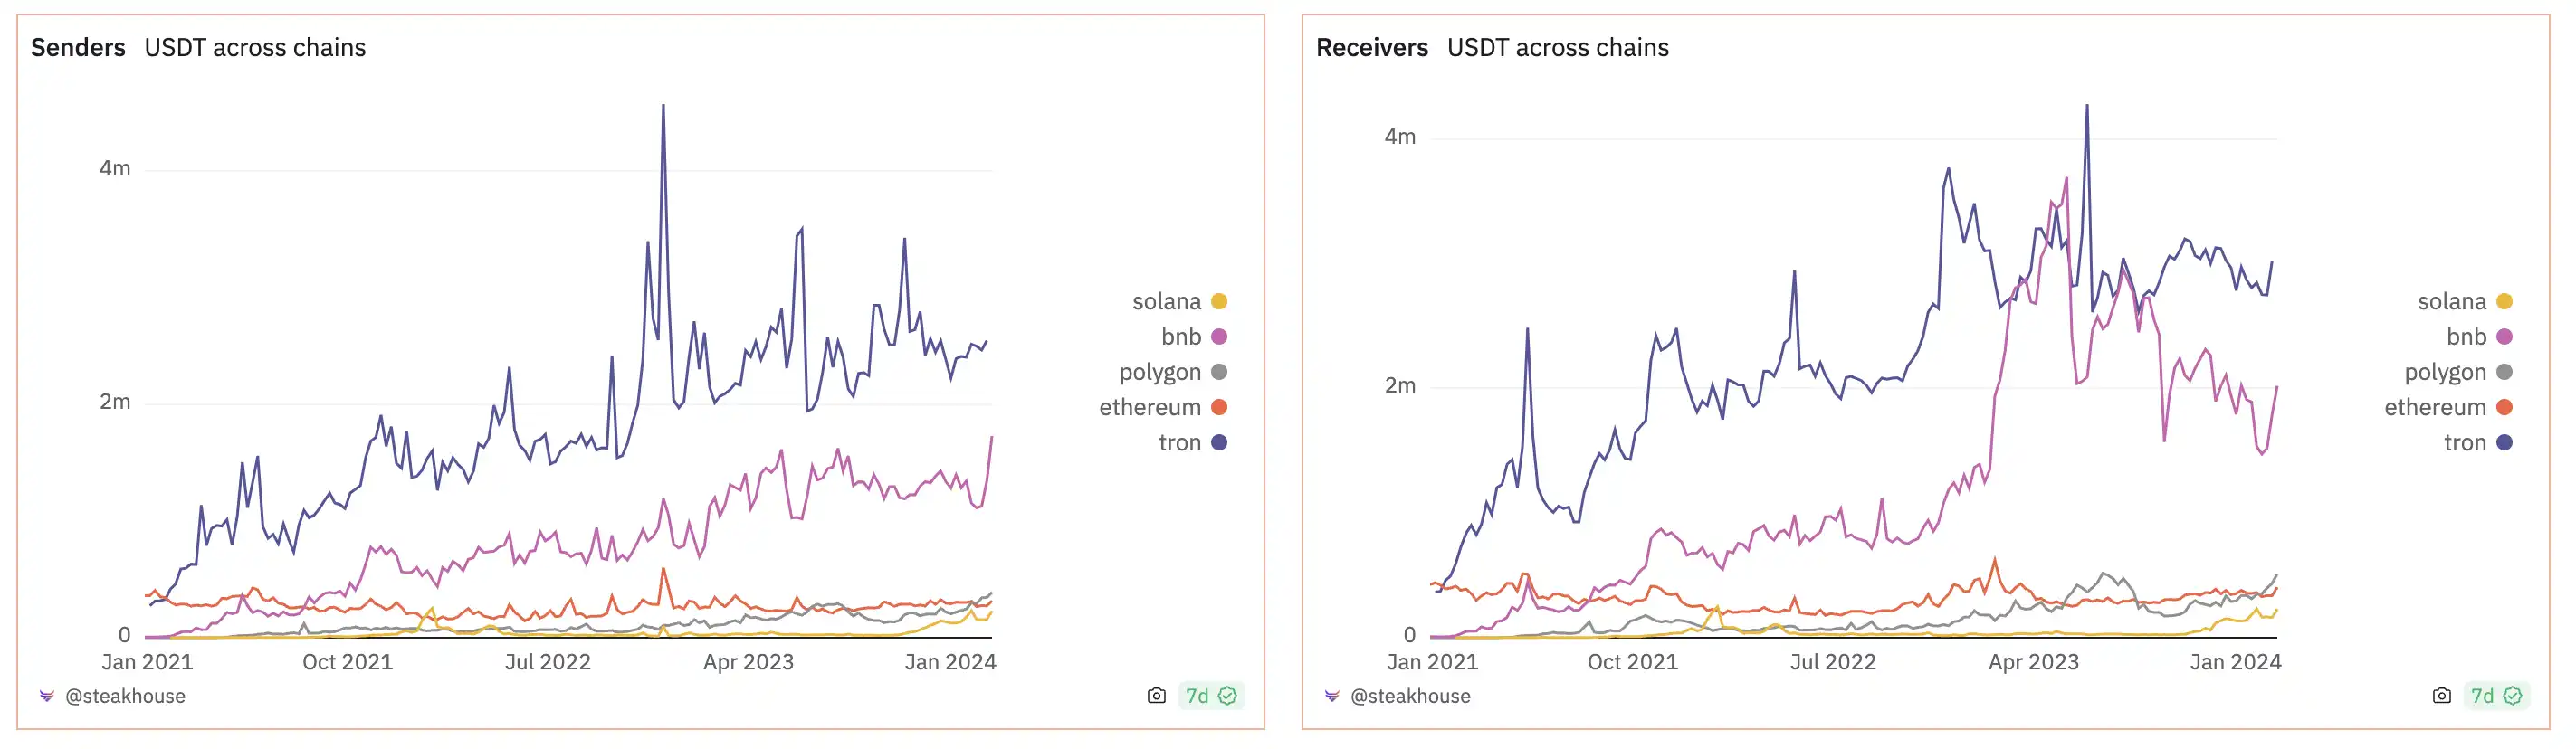This screenshot has width=2576, height=749.
Task: Click the 7d refresh badge in Senders chart
Action: coord(1210,696)
